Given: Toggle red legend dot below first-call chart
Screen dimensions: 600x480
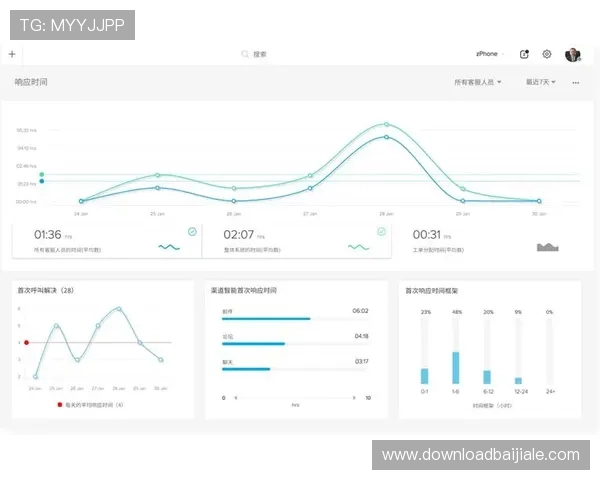Looking at the screenshot, I should (59, 405).
